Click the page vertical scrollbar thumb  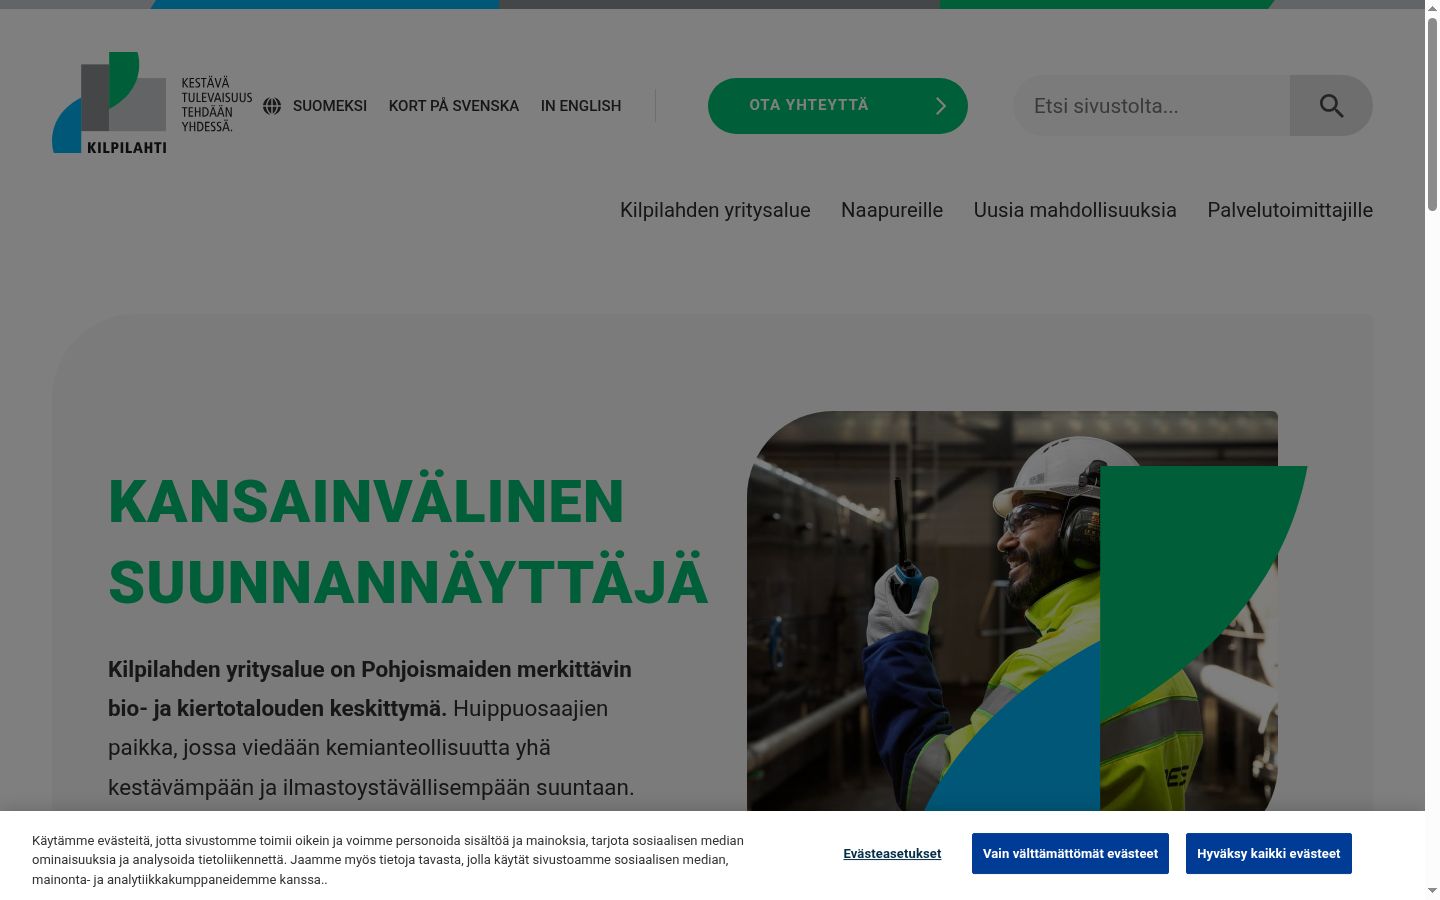tap(1432, 112)
